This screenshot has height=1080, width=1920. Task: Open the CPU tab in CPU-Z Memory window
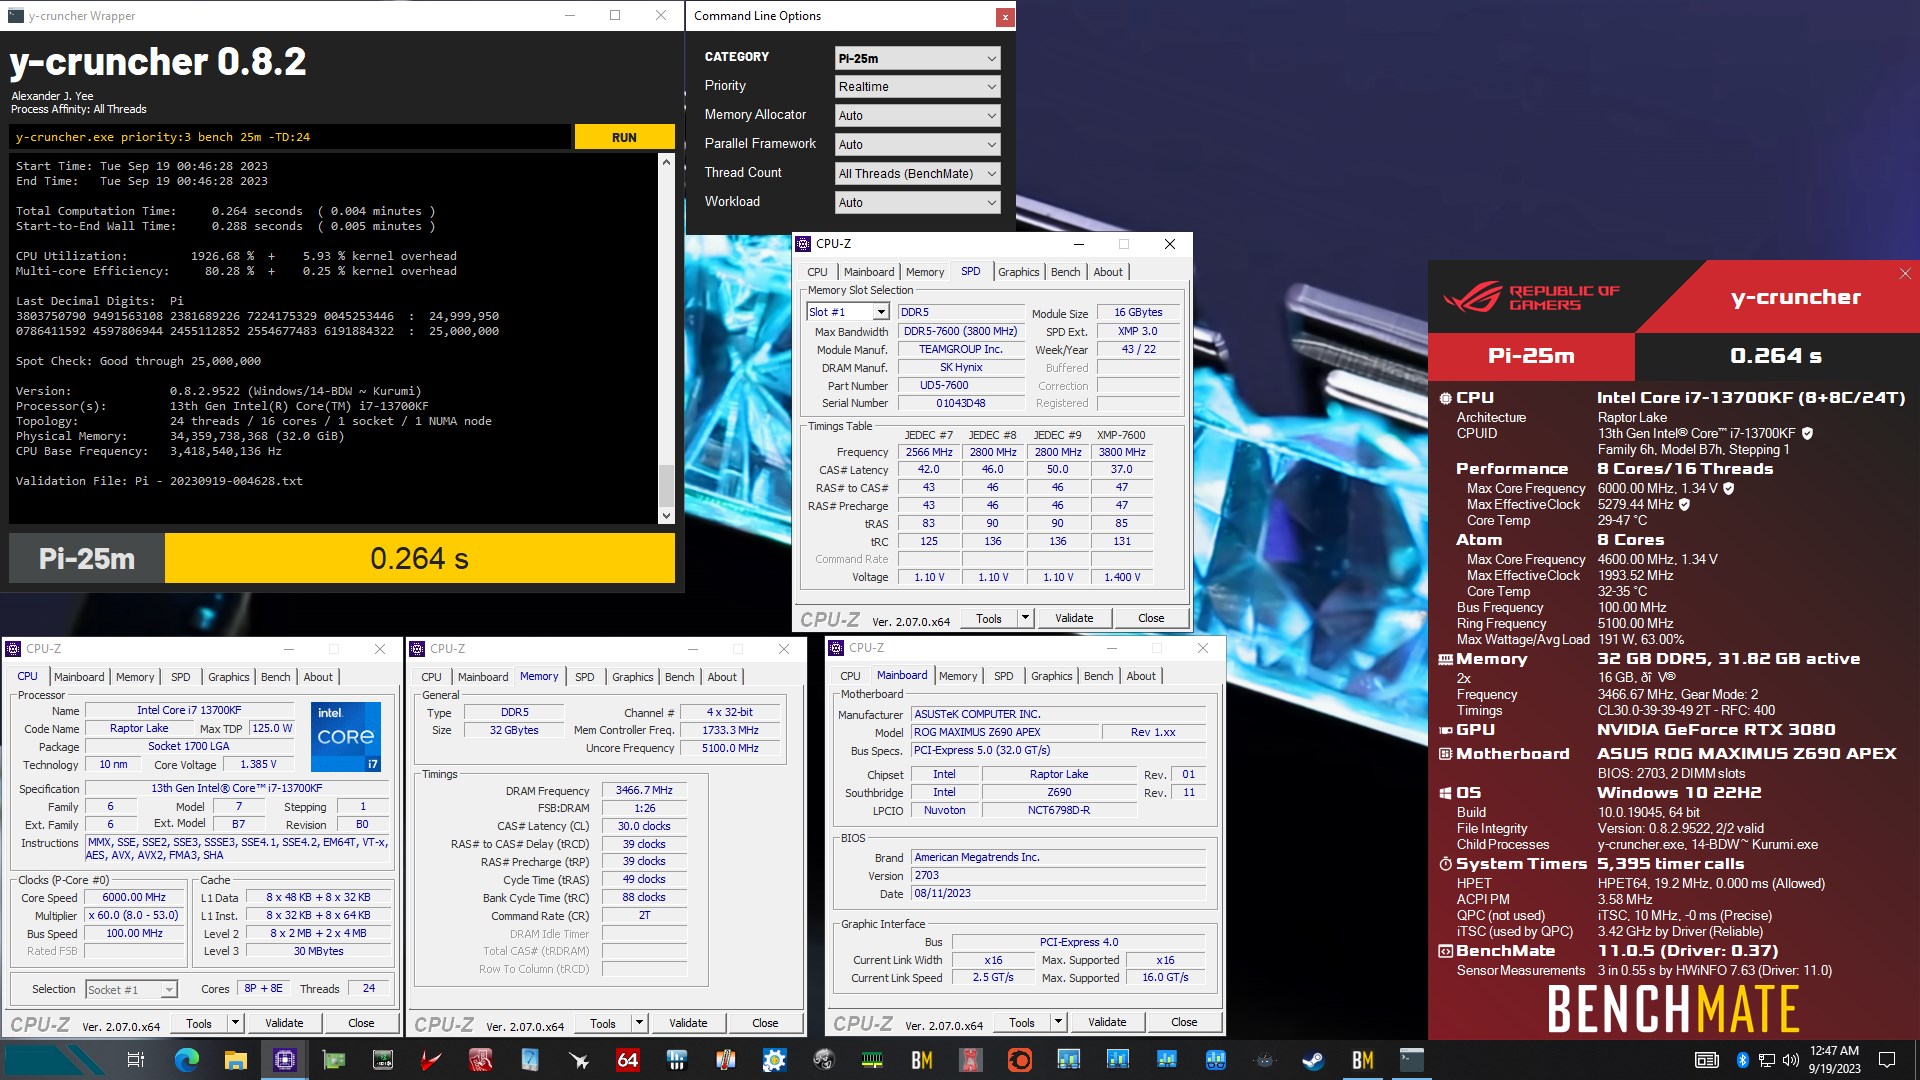coord(431,677)
